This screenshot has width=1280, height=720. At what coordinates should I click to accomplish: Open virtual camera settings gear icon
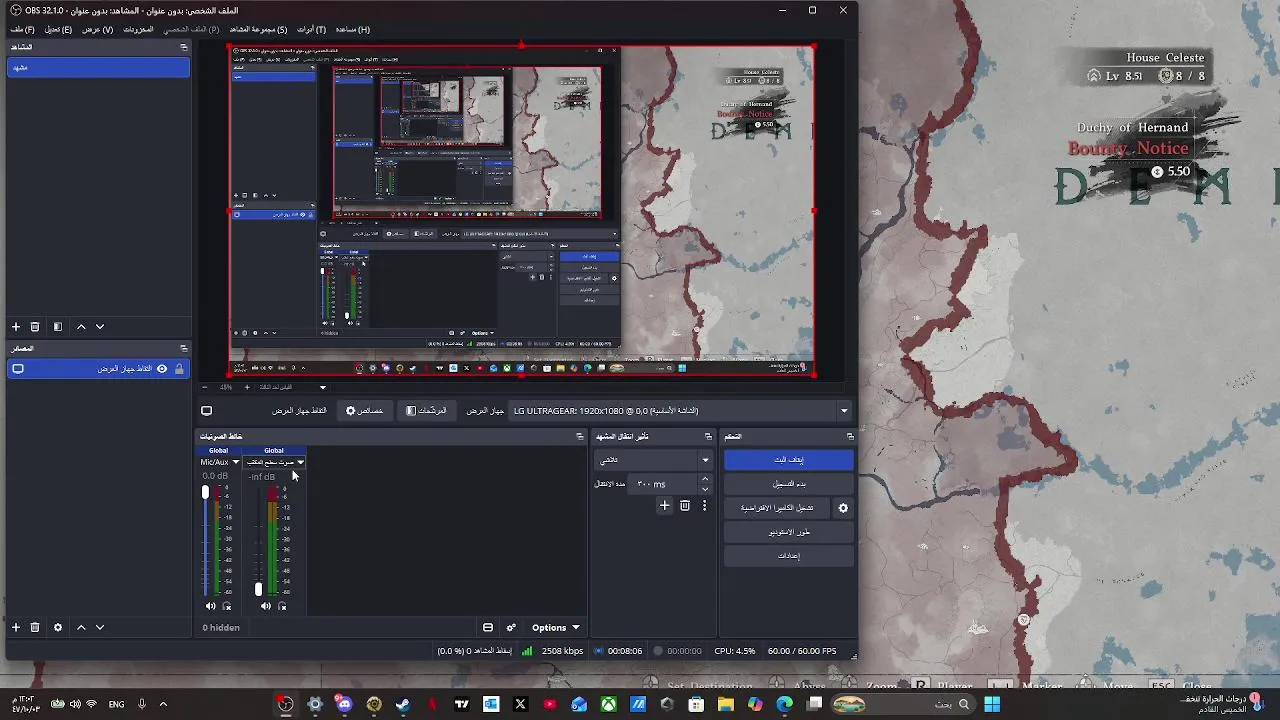pos(843,508)
